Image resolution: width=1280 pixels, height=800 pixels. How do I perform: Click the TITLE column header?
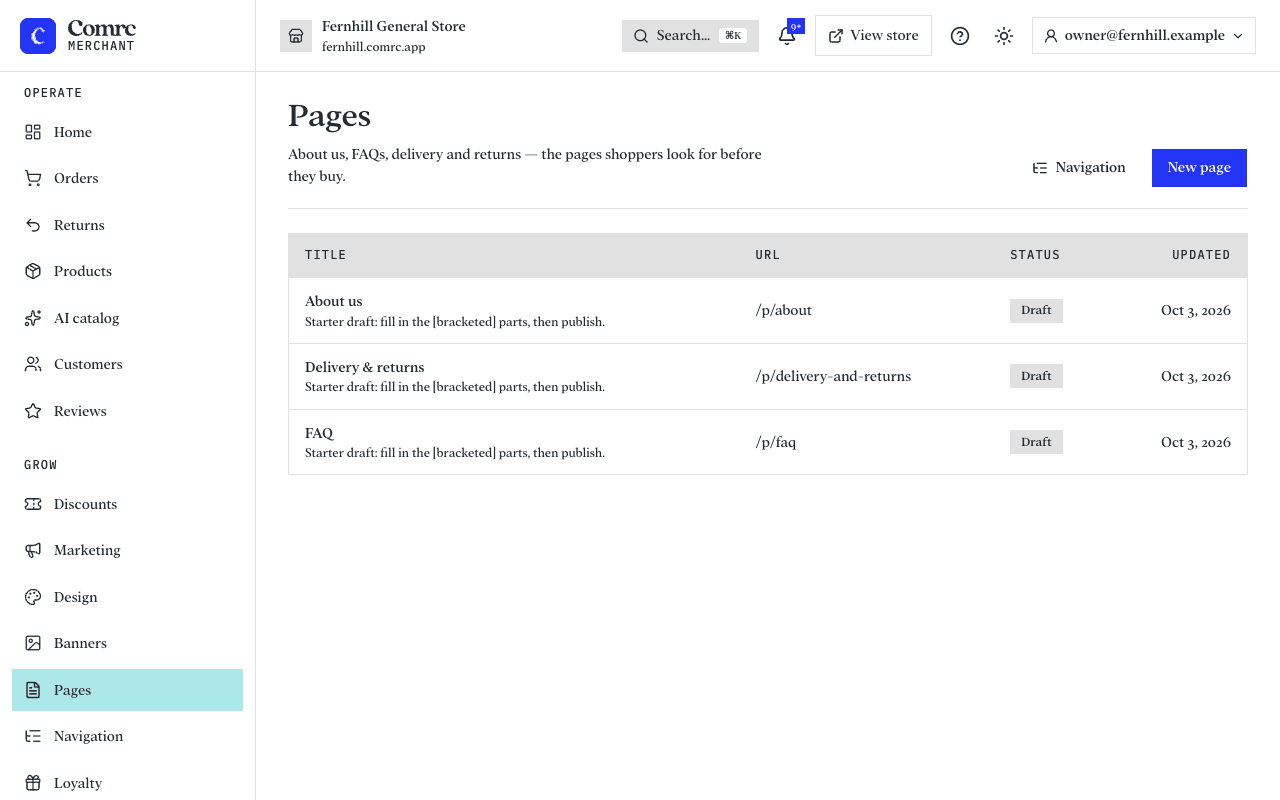click(326, 255)
